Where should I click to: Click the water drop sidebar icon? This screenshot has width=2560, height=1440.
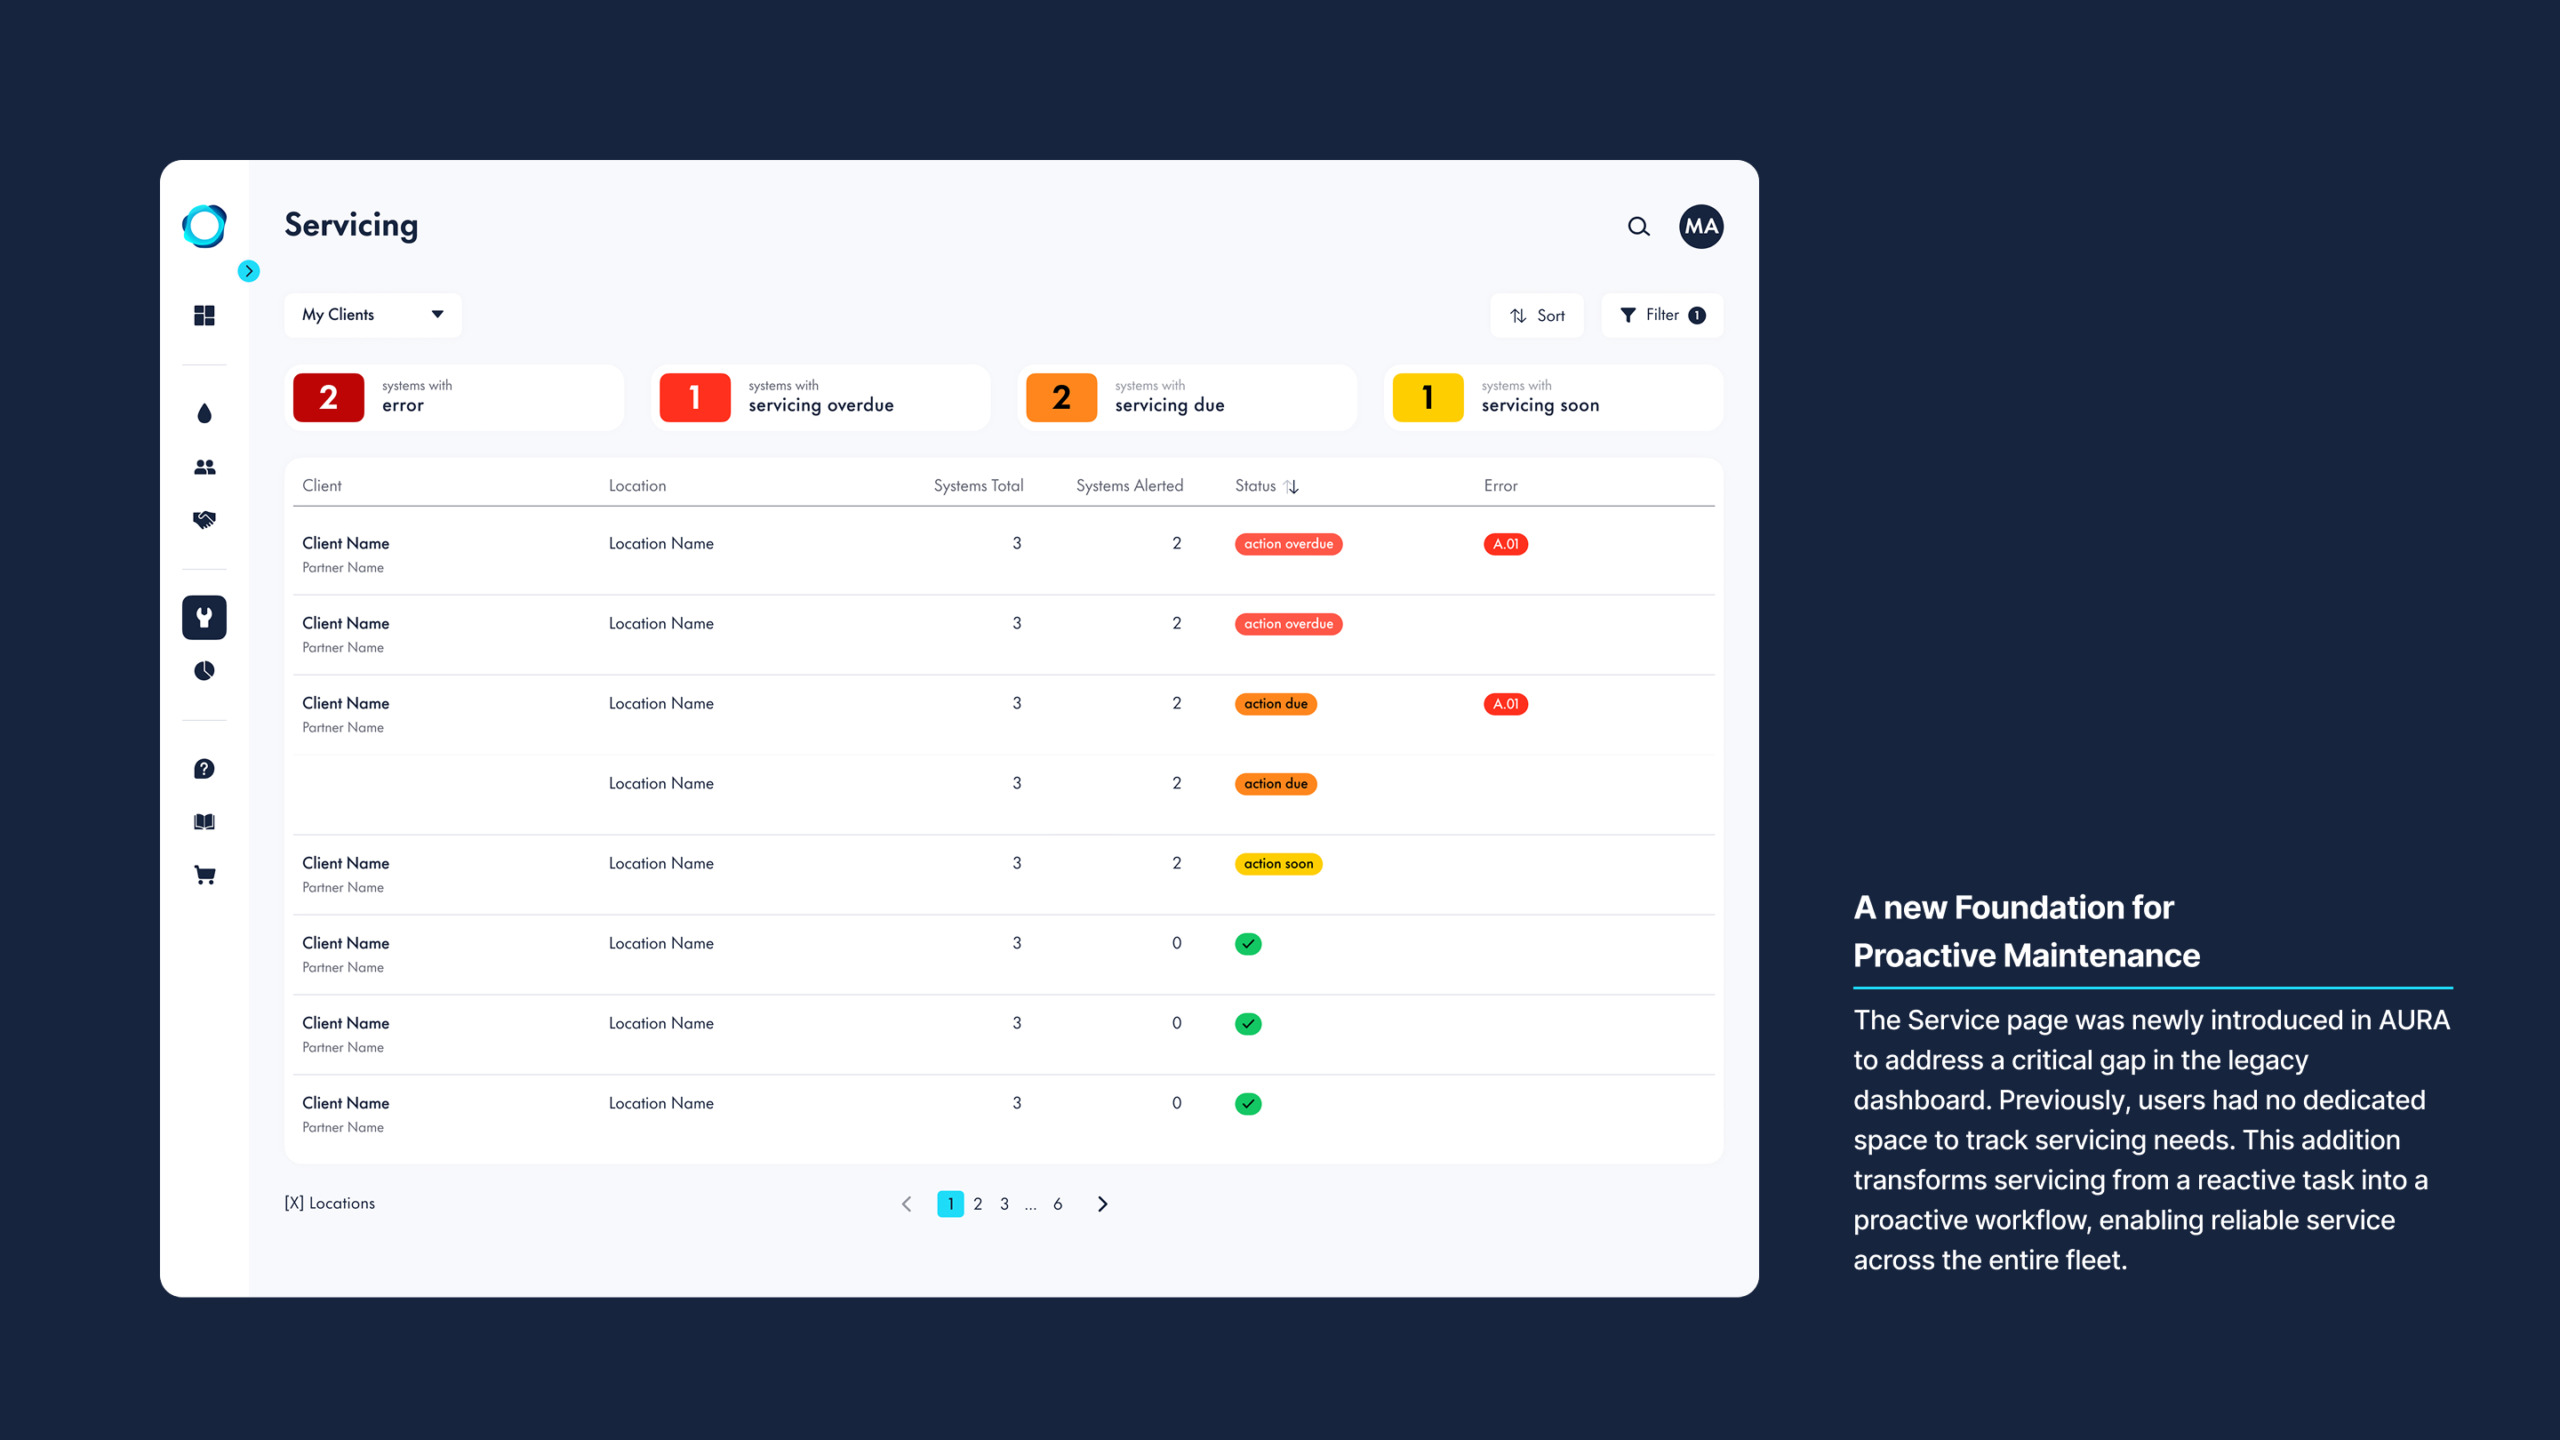coord(204,414)
